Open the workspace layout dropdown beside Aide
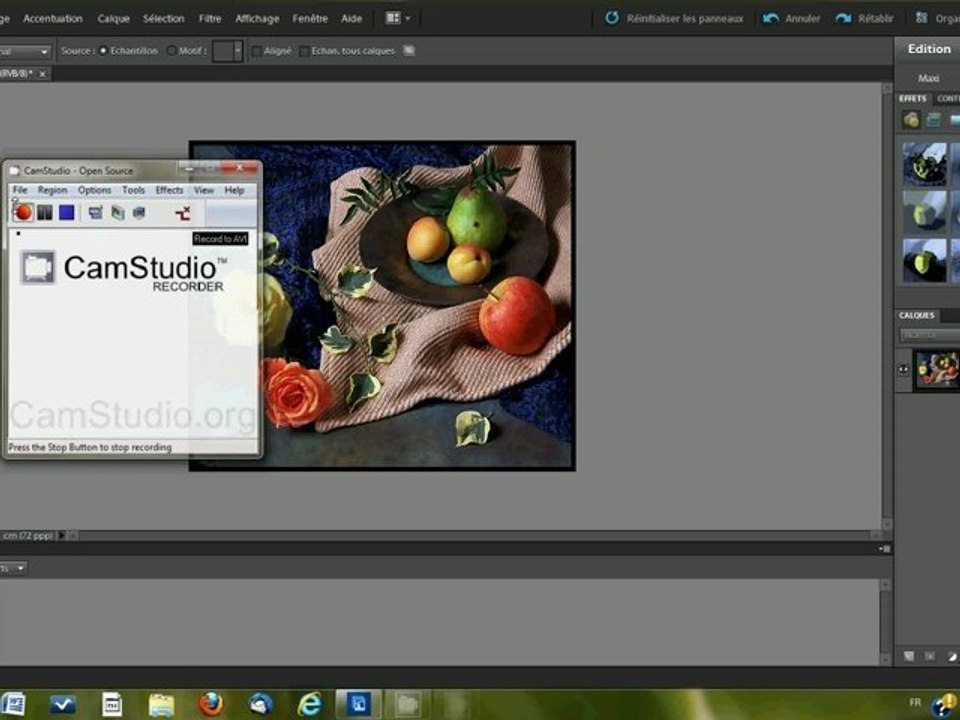960x720 pixels. pos(397,18)
